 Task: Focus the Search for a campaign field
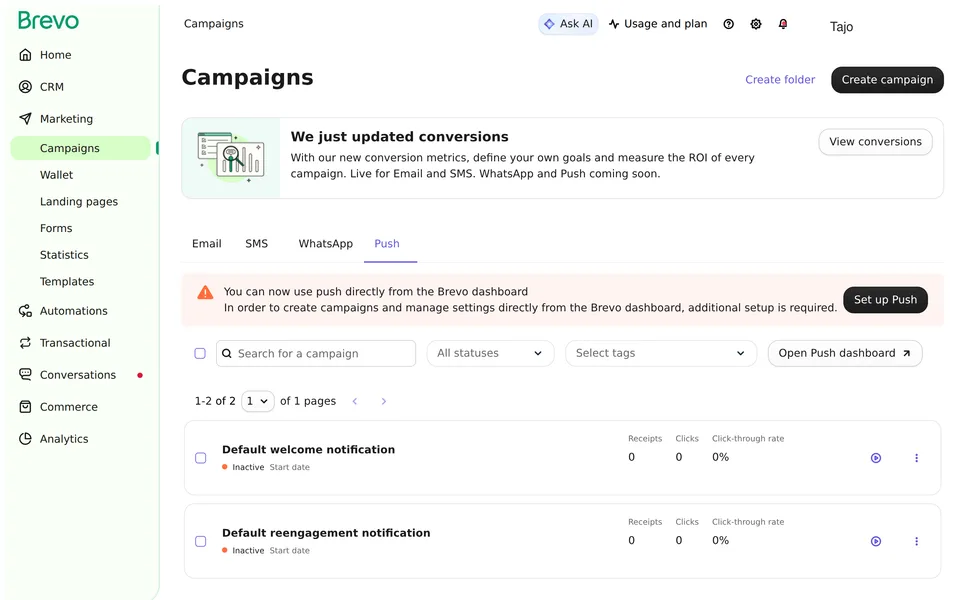[x=316, y=353]
